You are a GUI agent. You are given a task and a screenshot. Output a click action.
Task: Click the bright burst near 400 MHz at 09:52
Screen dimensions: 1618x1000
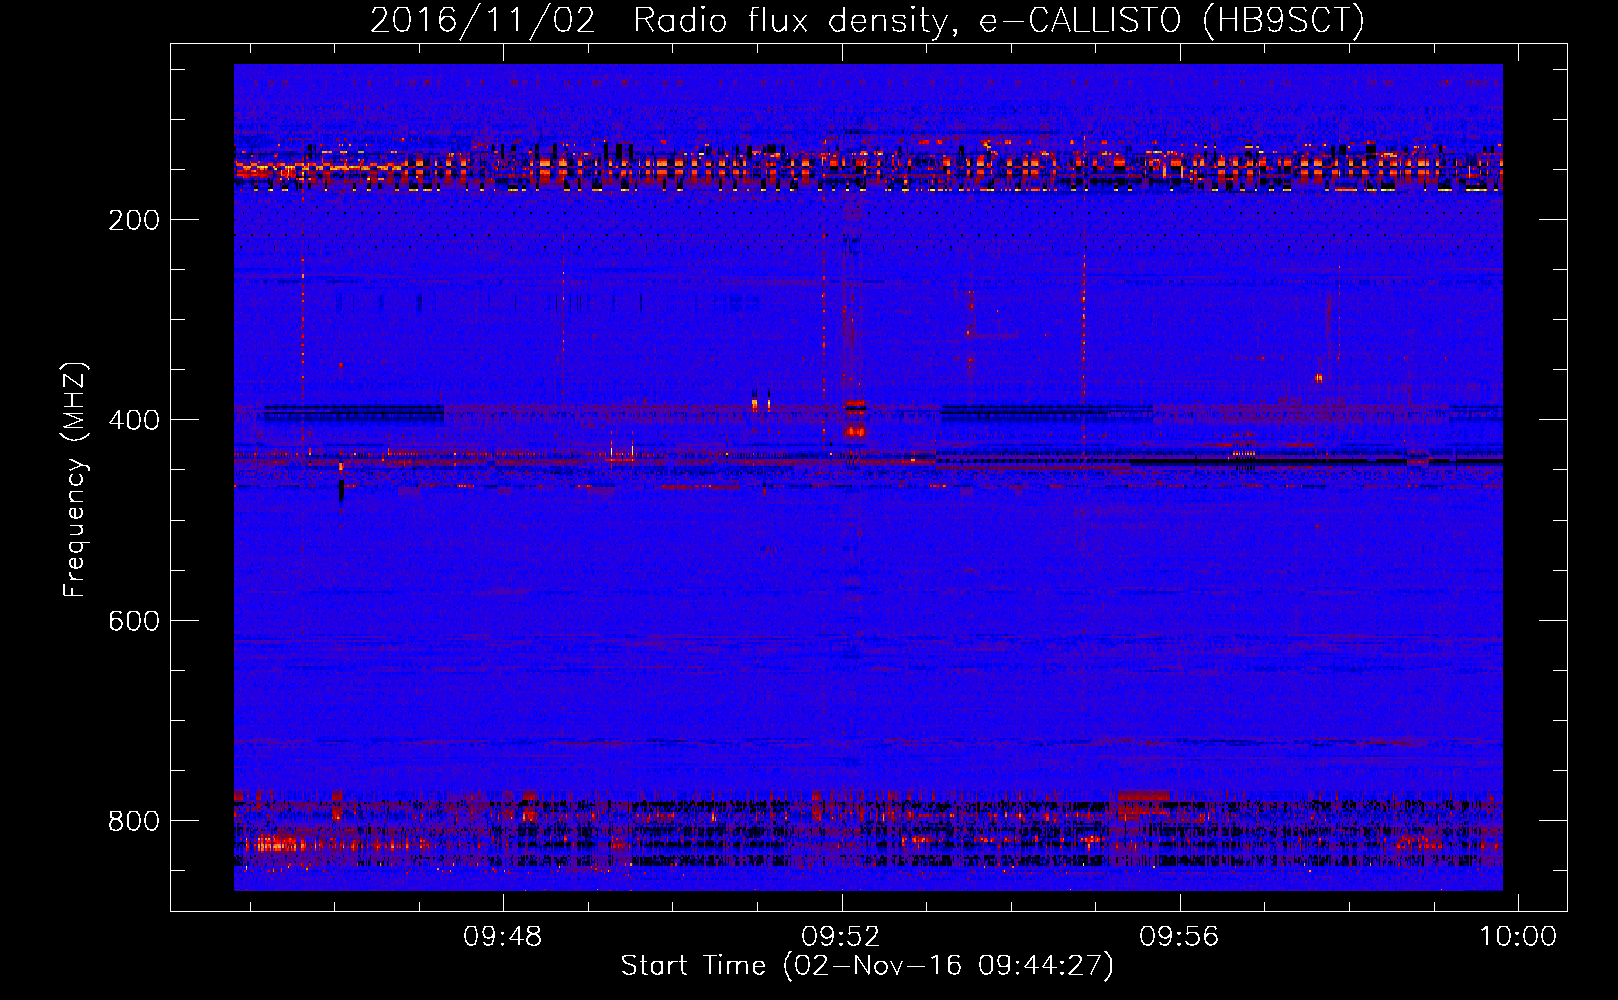855,418
